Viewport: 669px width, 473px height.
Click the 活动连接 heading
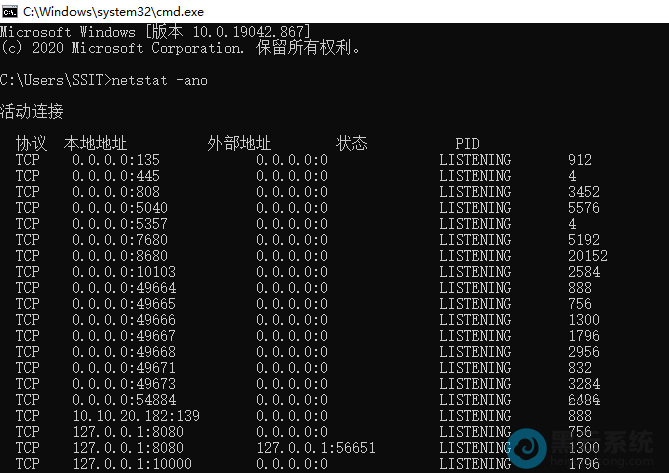[x=32, y=111]
